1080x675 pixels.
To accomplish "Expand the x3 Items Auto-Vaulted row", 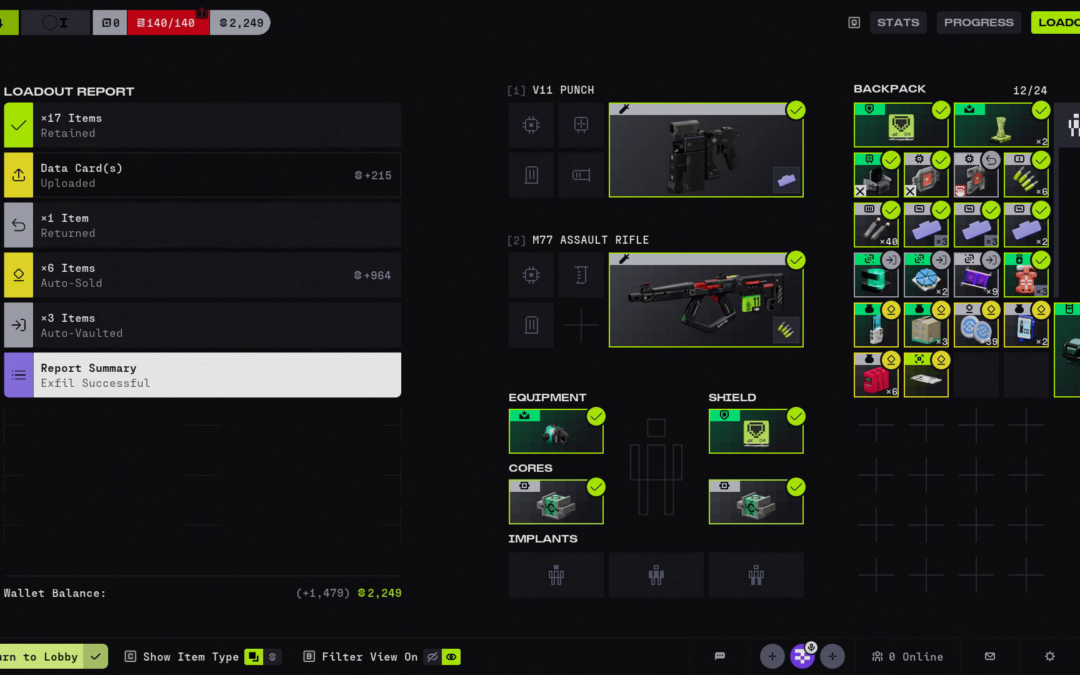I will [x=202, y=325].
